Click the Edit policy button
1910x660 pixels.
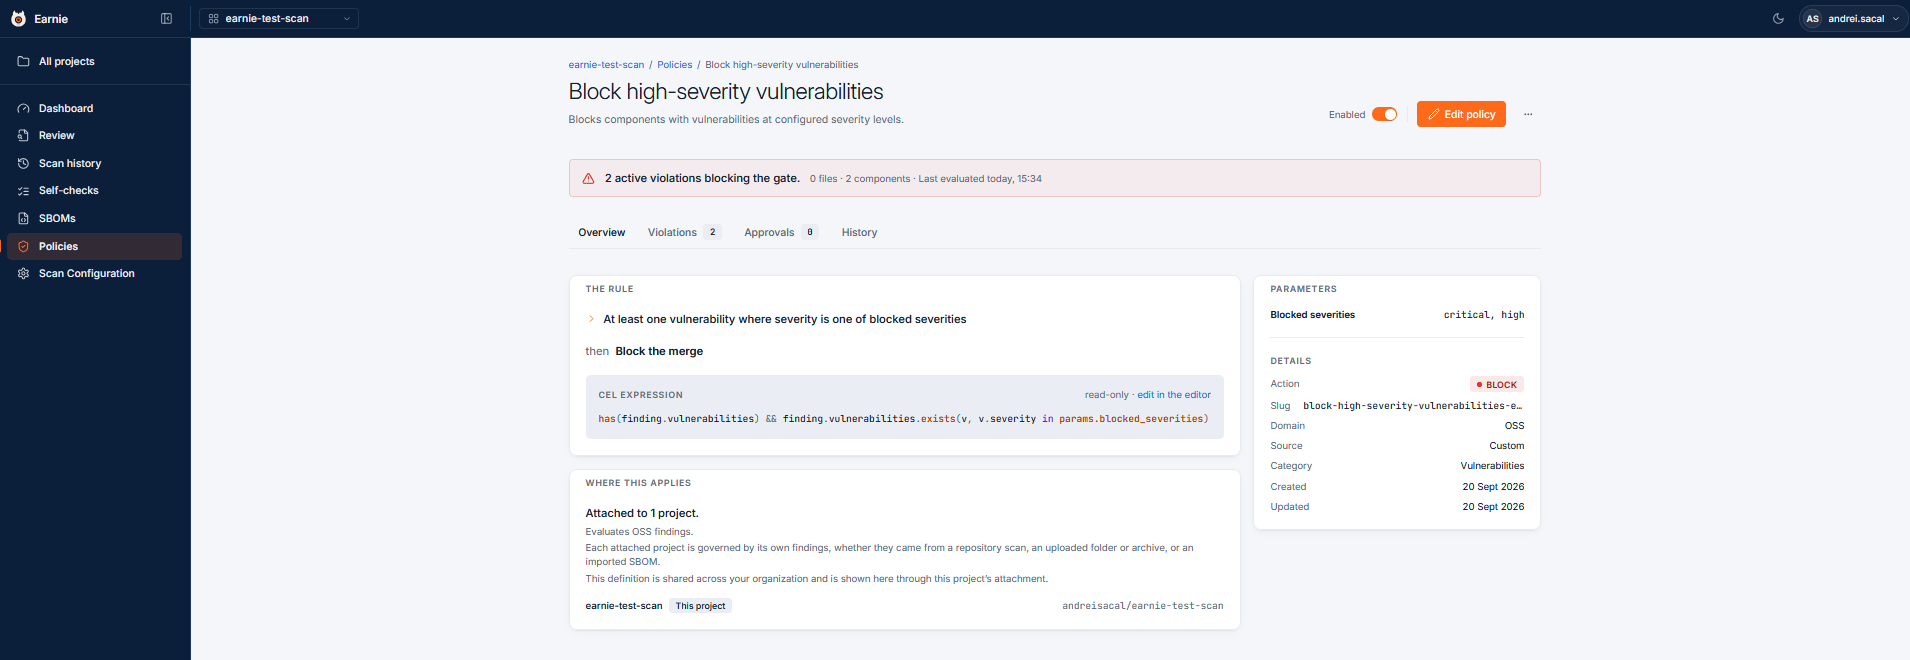pos(1461,114)
